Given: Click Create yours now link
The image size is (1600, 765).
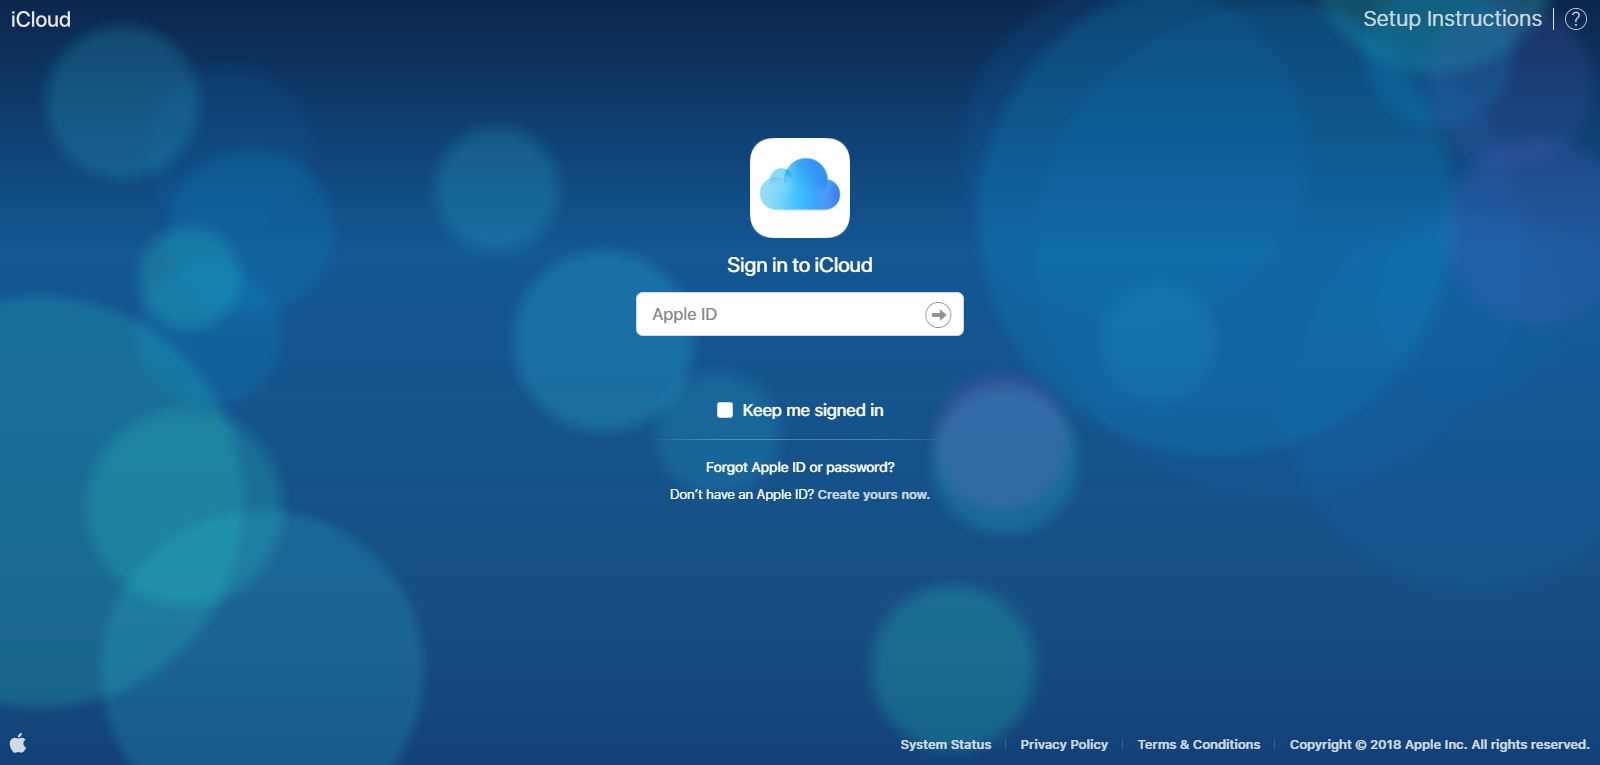Looking at the screenshot, I should coord(874,494).
